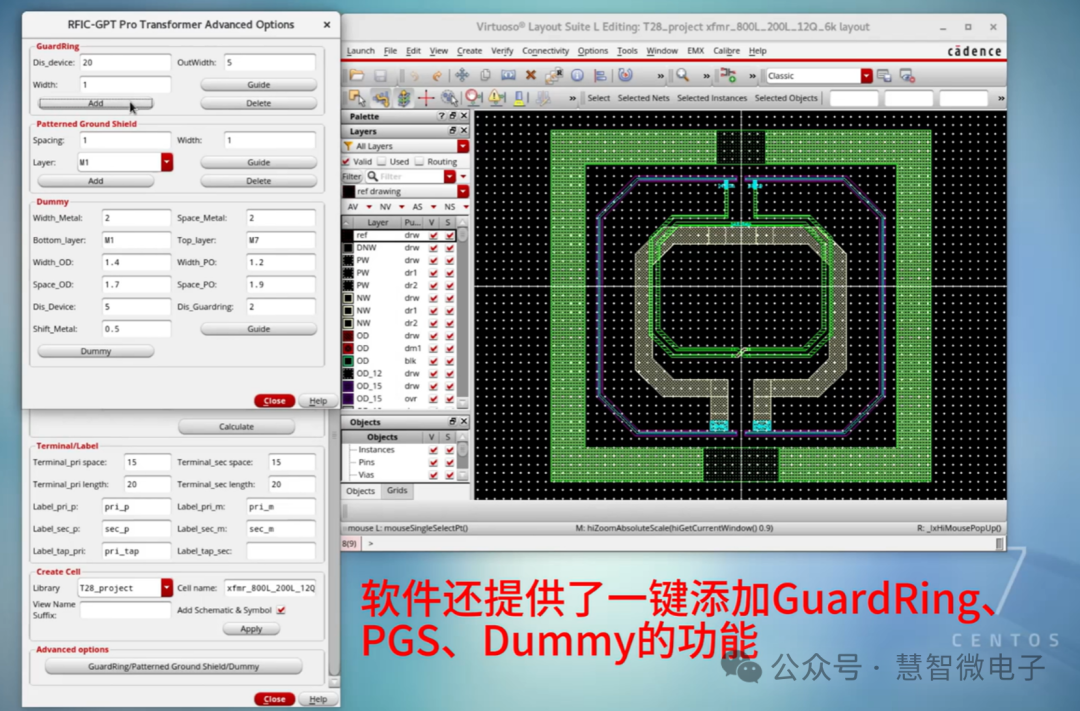Screen dimensions: 1080x711
Task: Click the save workspace icon beside Classic
Action: click(x=884, y=75)
